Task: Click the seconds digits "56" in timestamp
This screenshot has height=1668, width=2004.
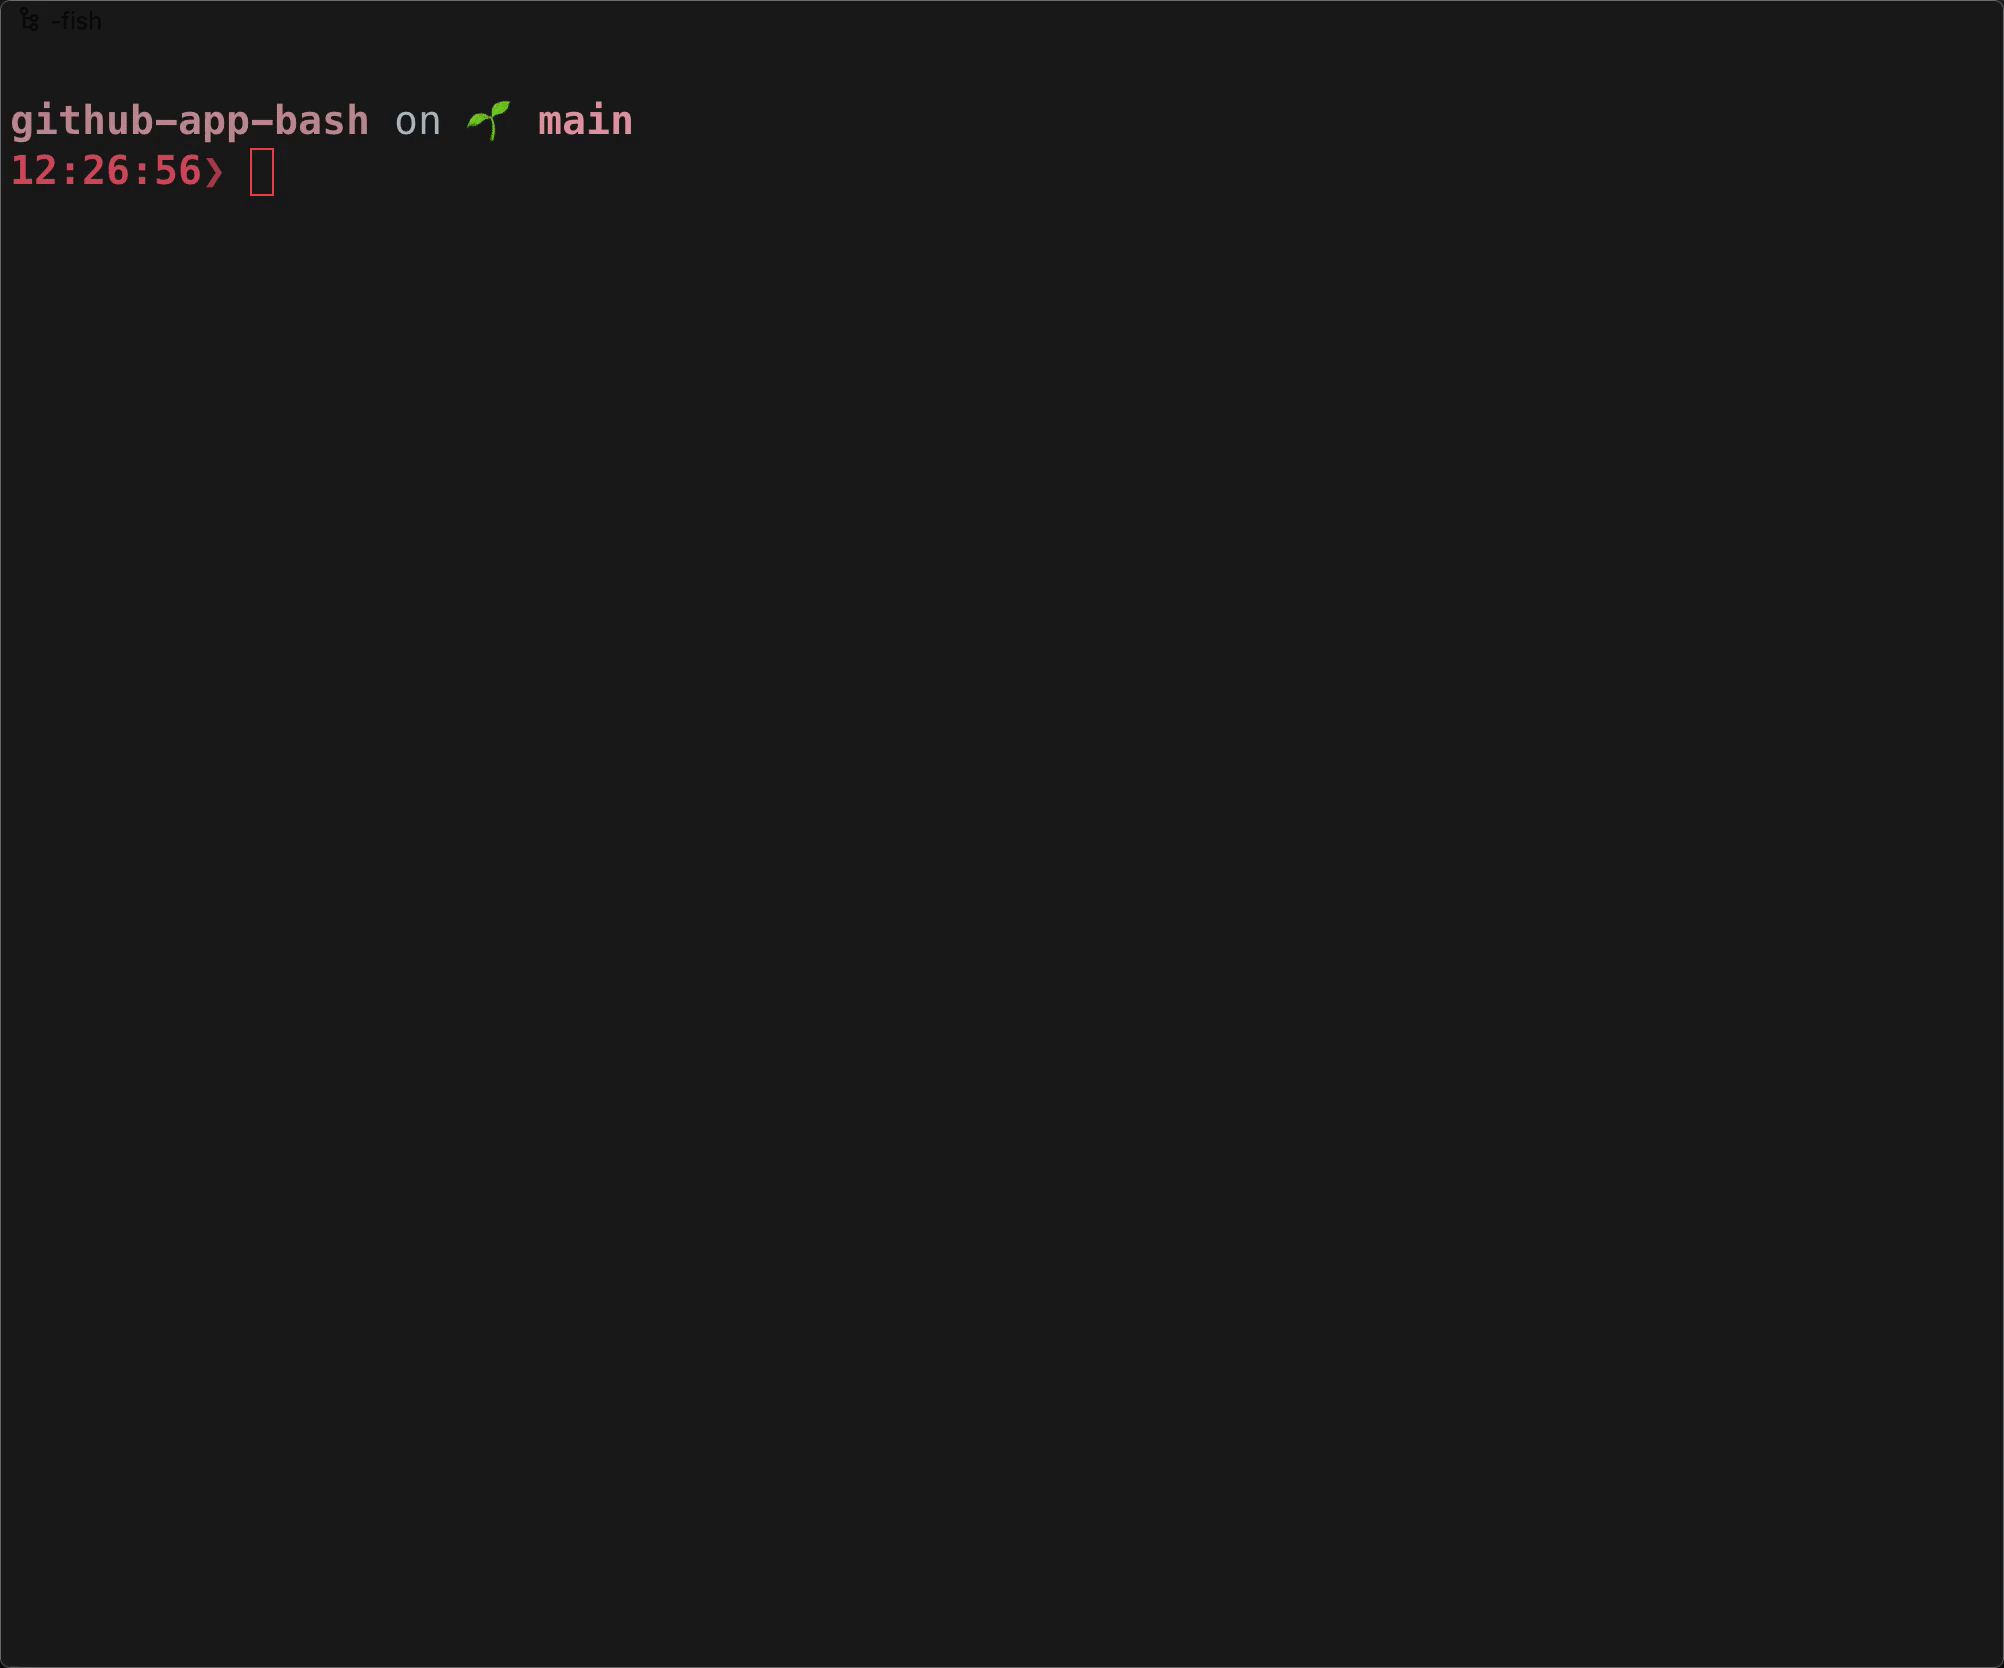Action: [178, 171]
